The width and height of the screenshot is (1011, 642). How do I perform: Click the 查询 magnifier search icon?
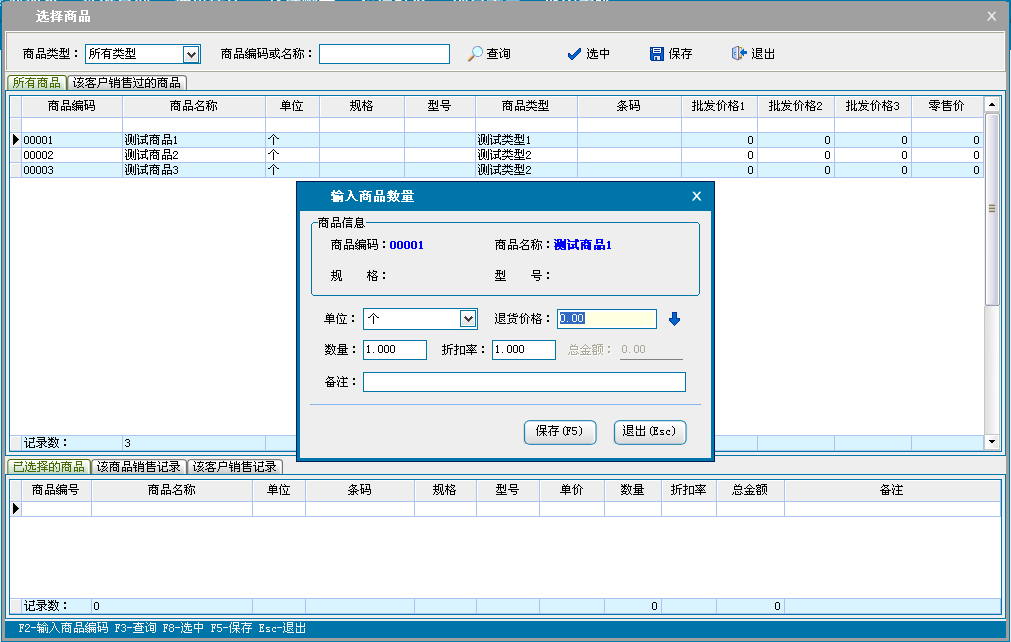click(476, 54)
